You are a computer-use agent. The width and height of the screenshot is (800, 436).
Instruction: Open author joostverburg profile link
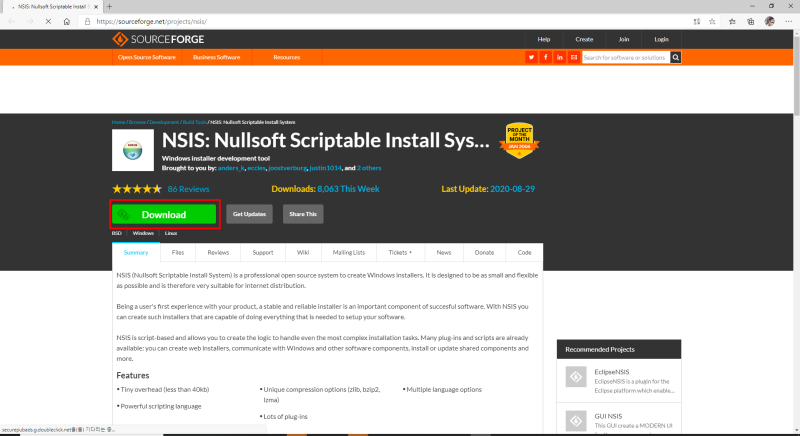coord(287,168)
